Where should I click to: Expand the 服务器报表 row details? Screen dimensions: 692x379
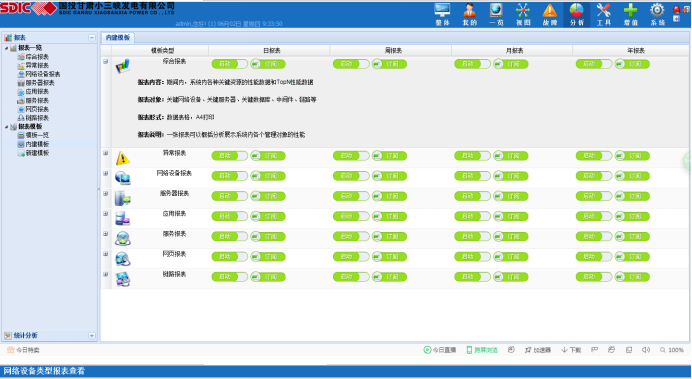click(x=105, y=193)
